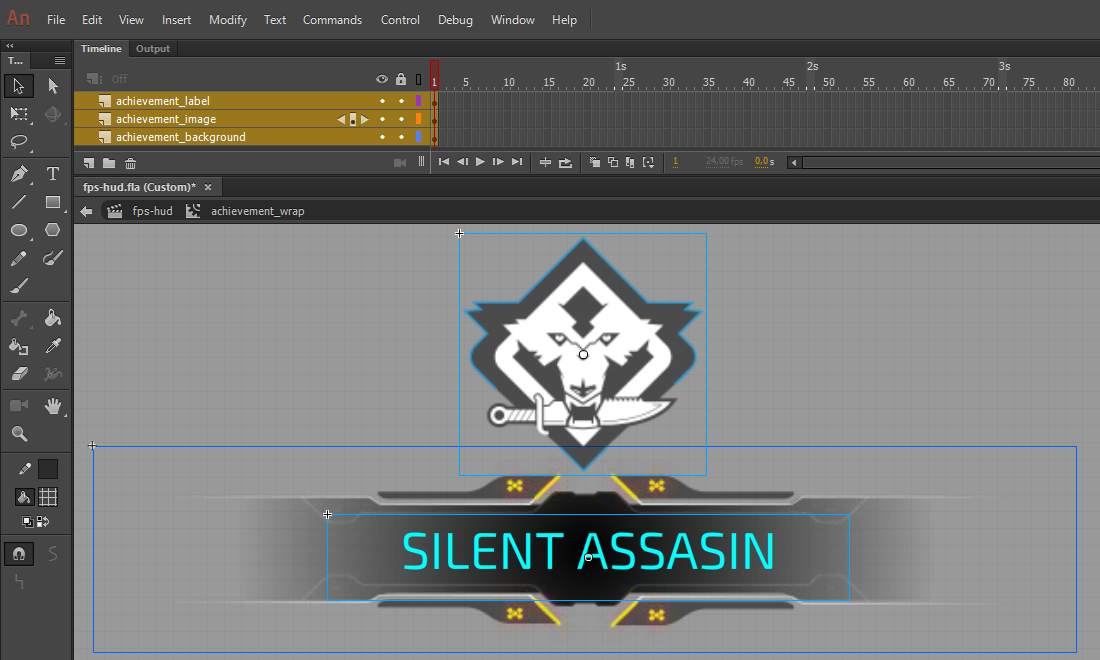Go to the first frame
Viewport: 1100px width, 660px height.
(x=443, y=162)
